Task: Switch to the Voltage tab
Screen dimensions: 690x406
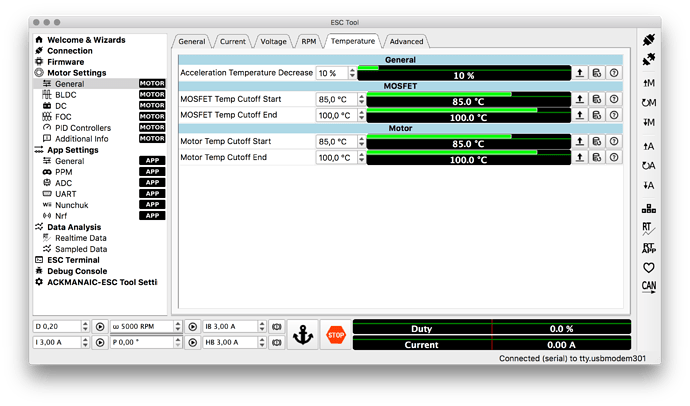Action: (273, 42)
